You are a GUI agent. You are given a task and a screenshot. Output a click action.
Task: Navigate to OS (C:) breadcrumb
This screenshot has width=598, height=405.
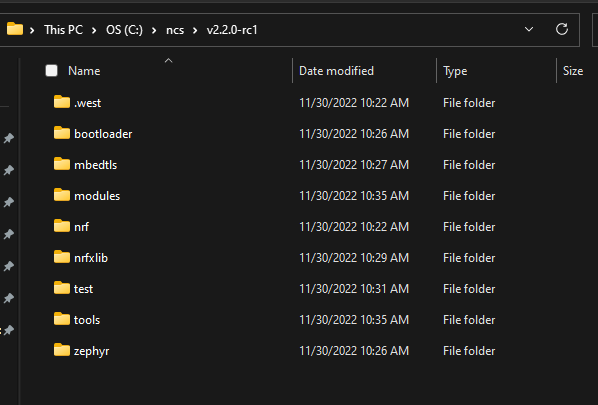(x=124, y=30)
